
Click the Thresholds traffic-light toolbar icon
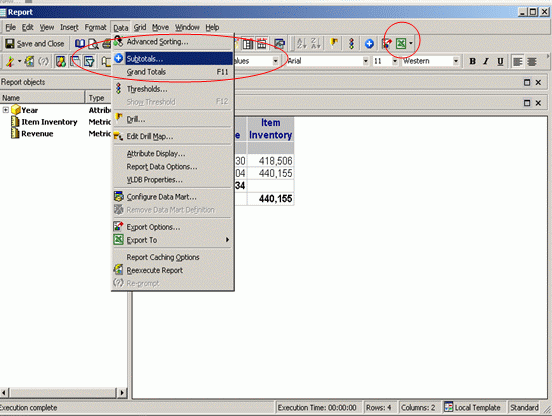pyautogui.click(x=351, y=44)
